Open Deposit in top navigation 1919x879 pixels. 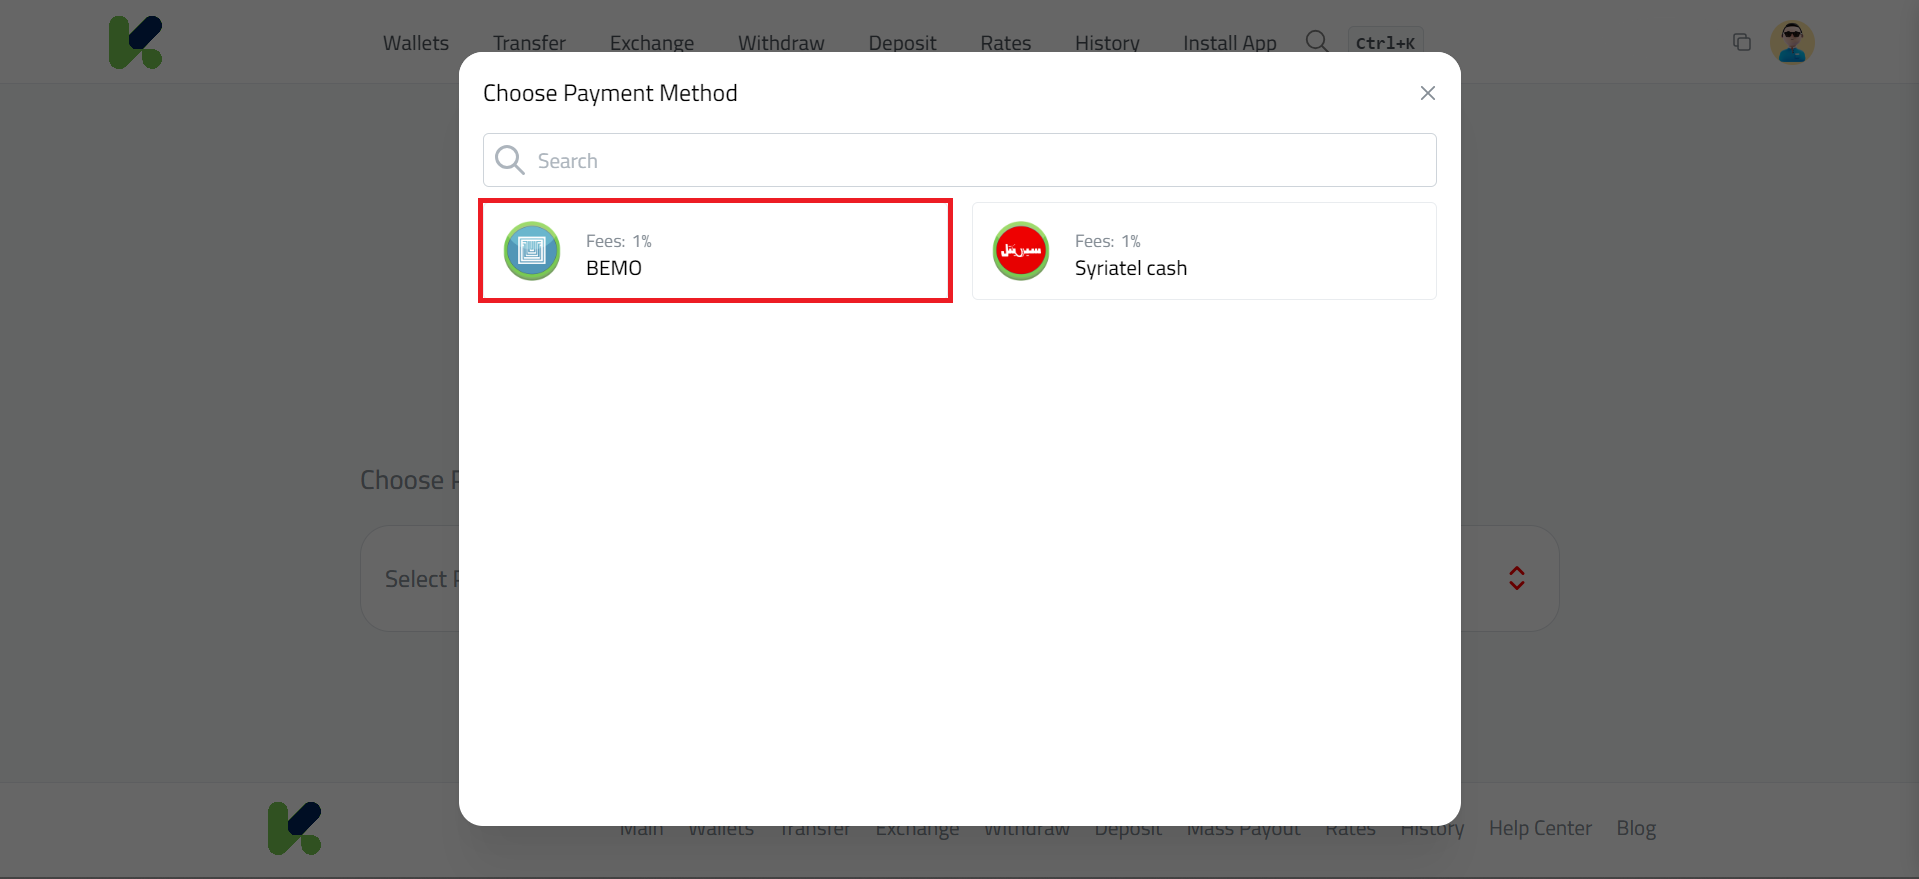(902, 43)
